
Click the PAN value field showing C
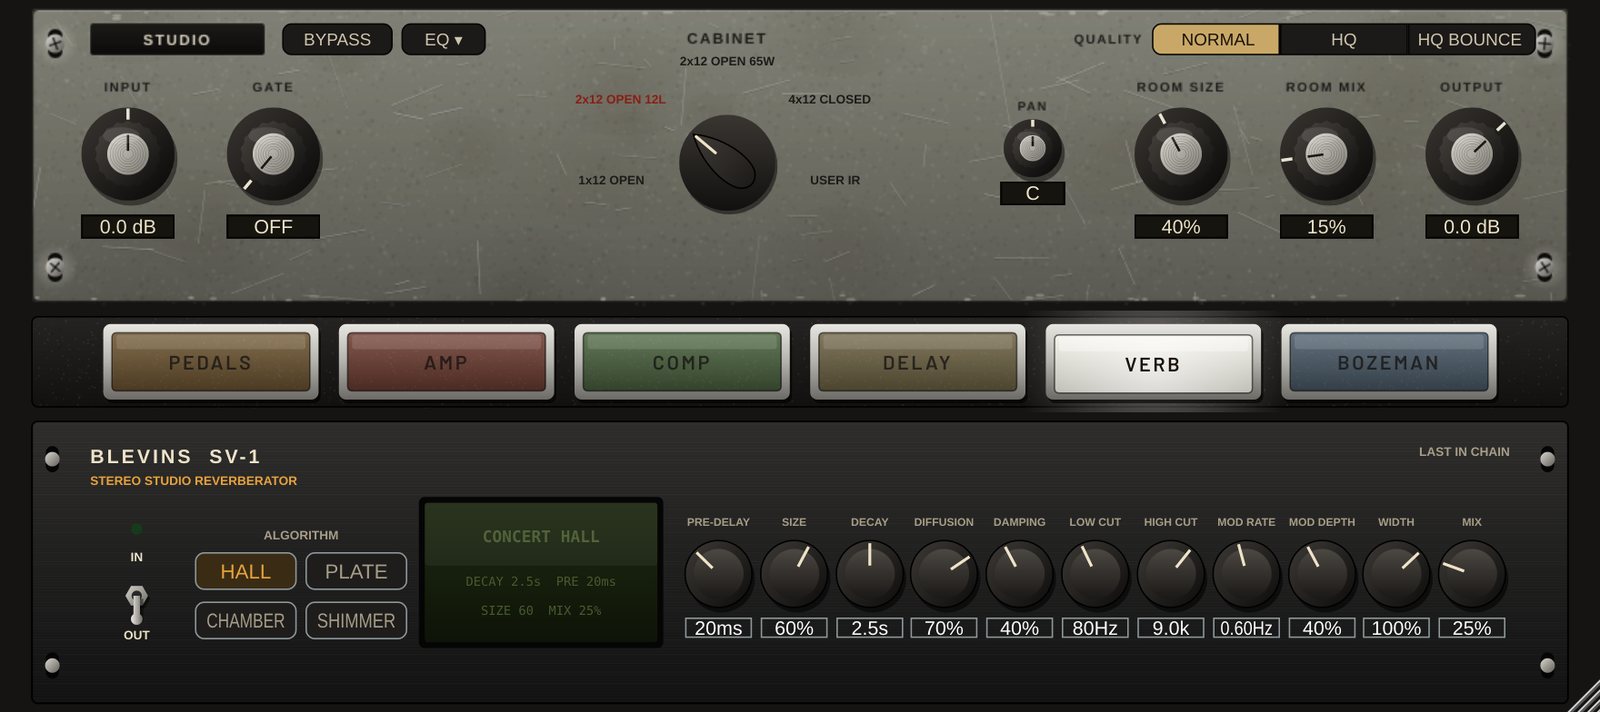point(1032,193)
